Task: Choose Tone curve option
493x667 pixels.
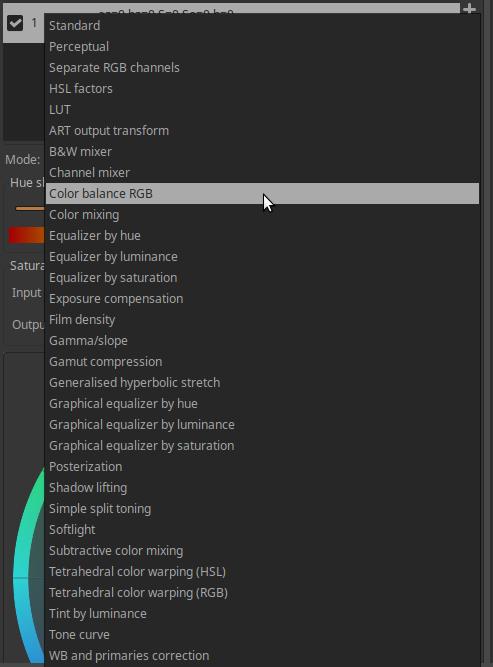Action: pyautogui.click(x=262, y=634)
